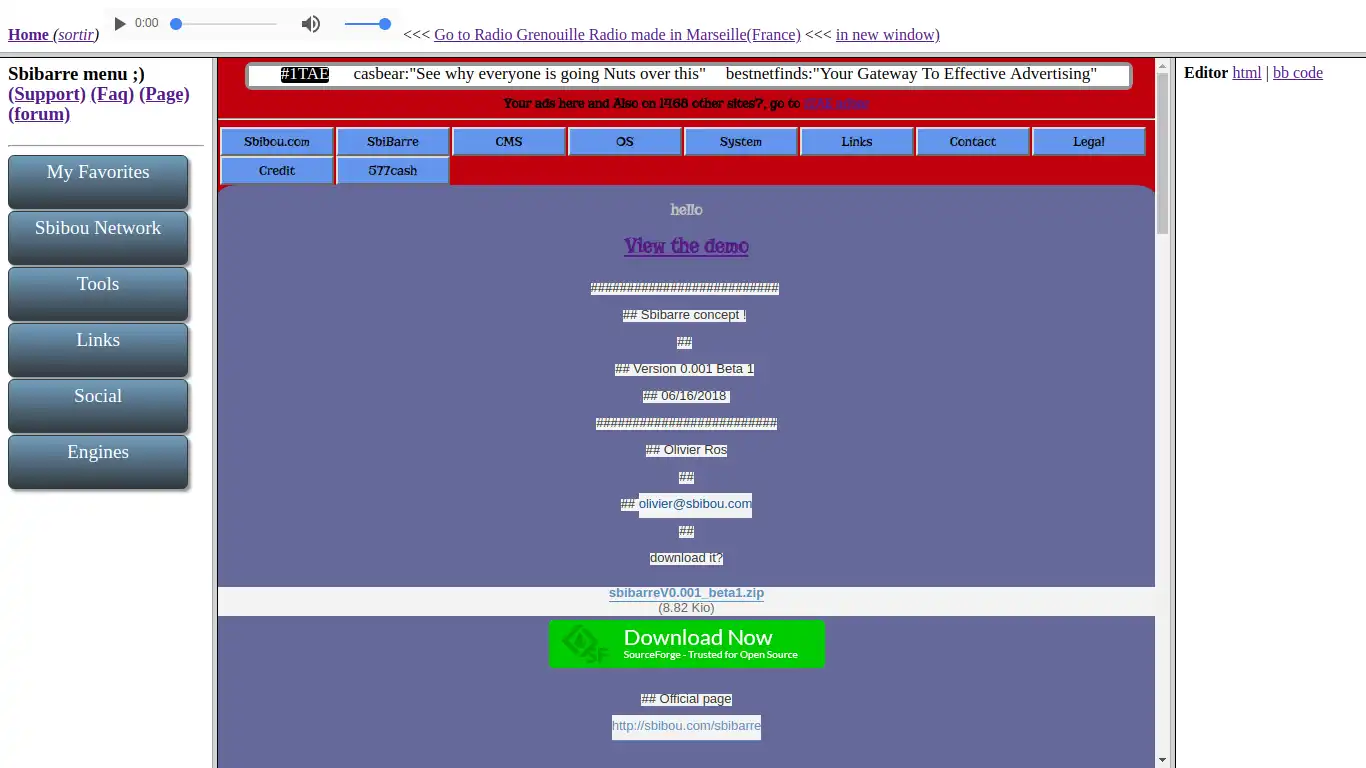
Task: Open the forum link
Action: [39, 114]
